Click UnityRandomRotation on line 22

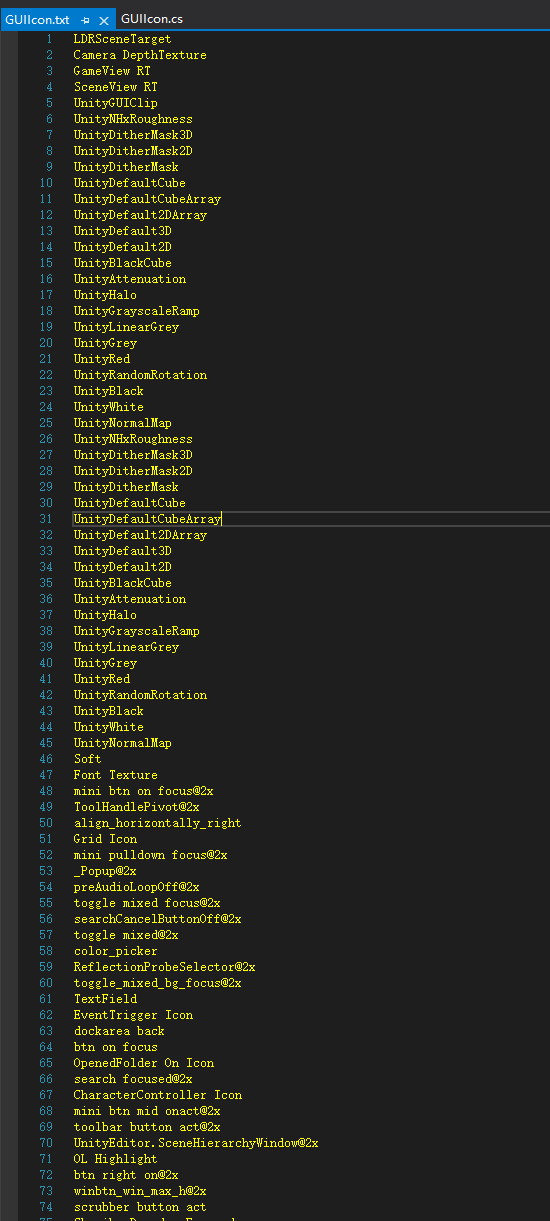pos(140,375)
